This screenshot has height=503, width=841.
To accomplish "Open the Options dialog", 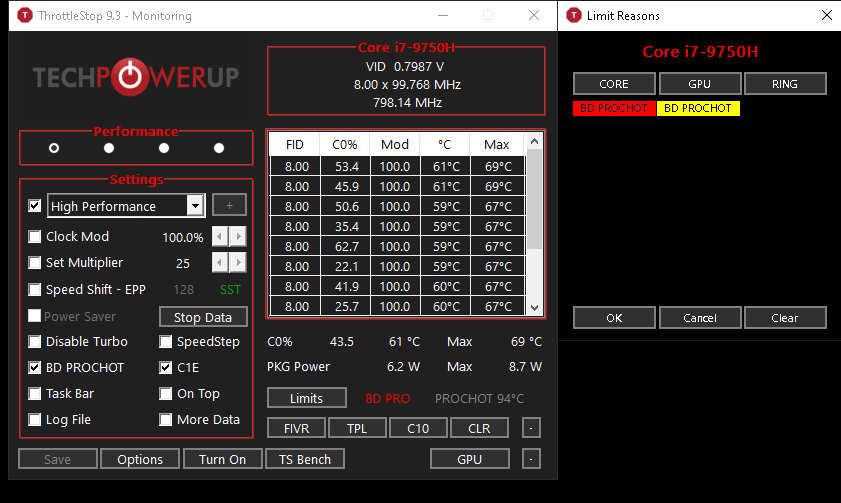I will tap(140, 459).
